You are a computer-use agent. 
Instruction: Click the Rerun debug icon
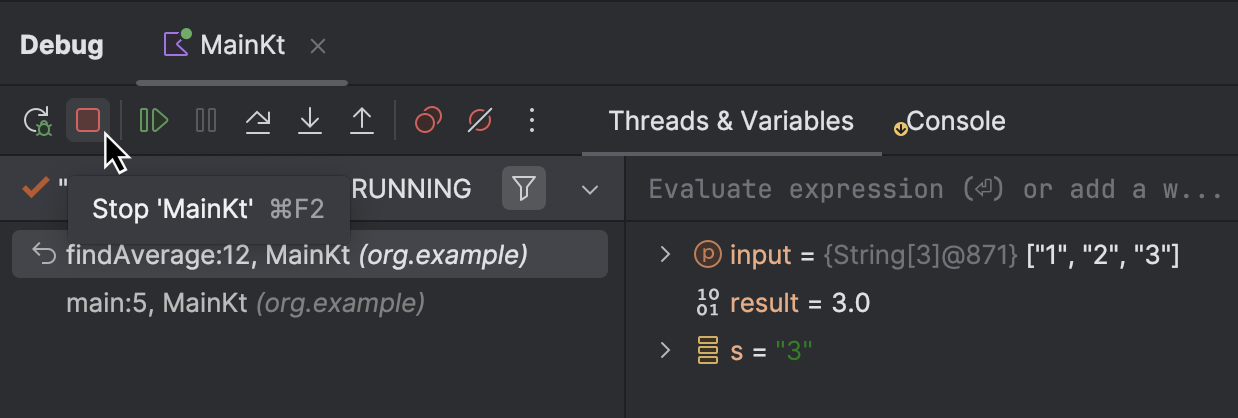(38, 121)
